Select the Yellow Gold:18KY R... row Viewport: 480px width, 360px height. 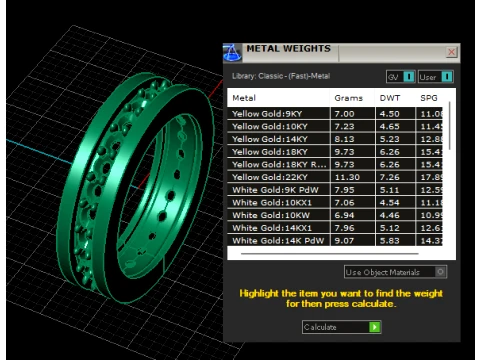coord(335,164)
